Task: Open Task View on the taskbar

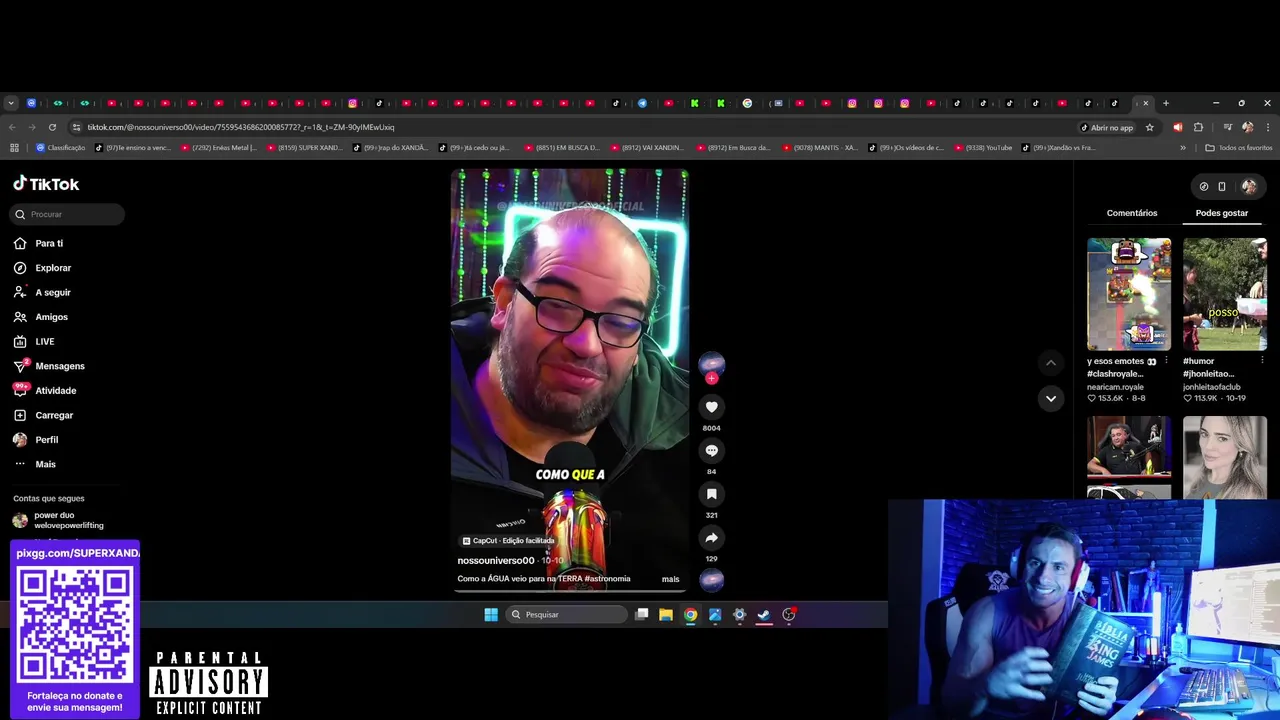Action: [x=642, y=615]
